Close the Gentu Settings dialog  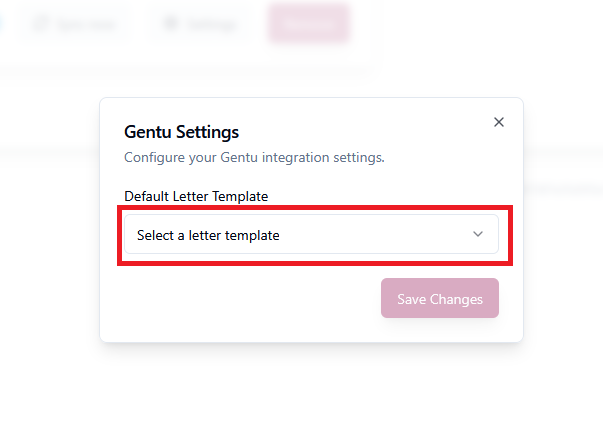499,122
